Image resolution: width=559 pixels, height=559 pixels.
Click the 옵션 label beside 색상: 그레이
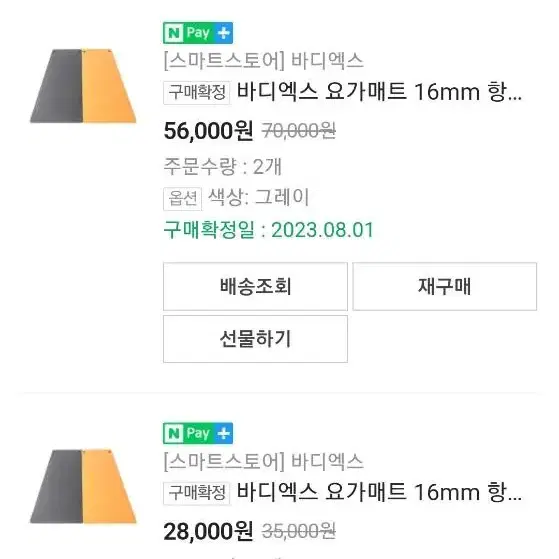pyautogui.click(x=183, y=199)
